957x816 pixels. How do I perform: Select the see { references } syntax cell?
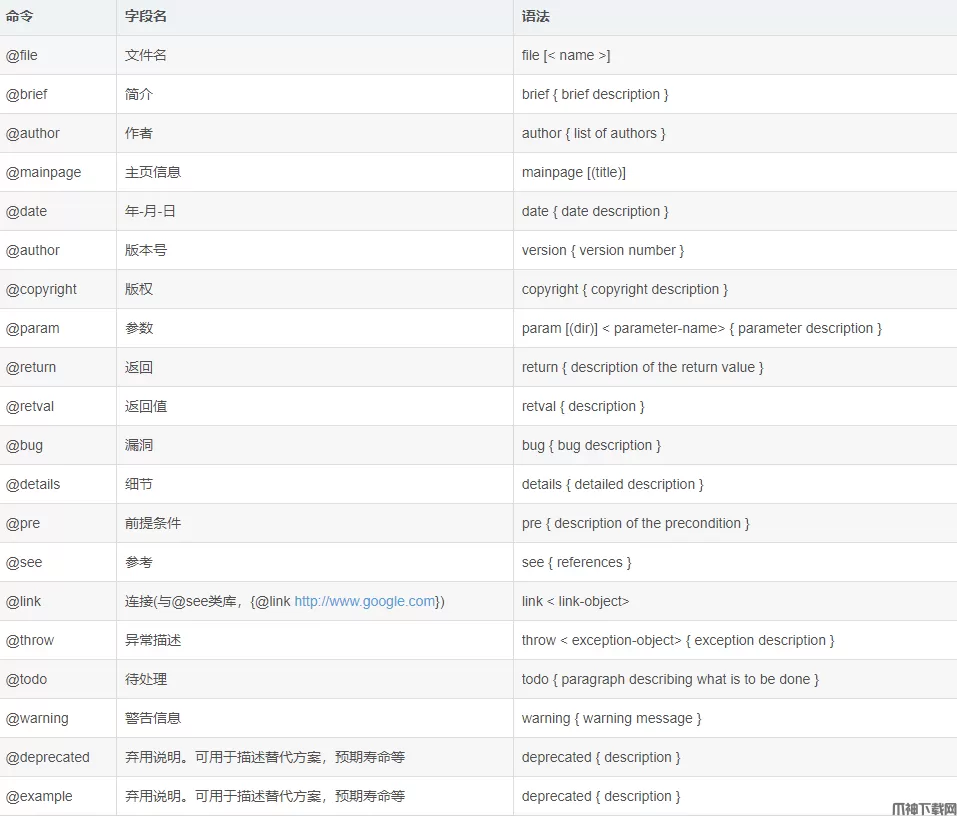click(576, 562)
